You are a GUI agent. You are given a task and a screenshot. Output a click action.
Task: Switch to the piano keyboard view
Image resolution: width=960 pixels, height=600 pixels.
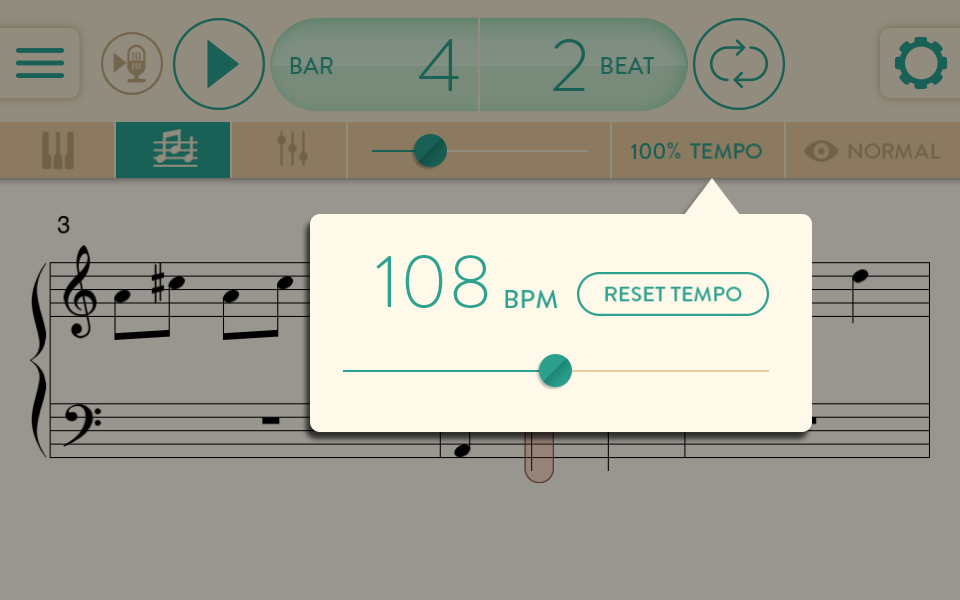click(x=58, y=150)
